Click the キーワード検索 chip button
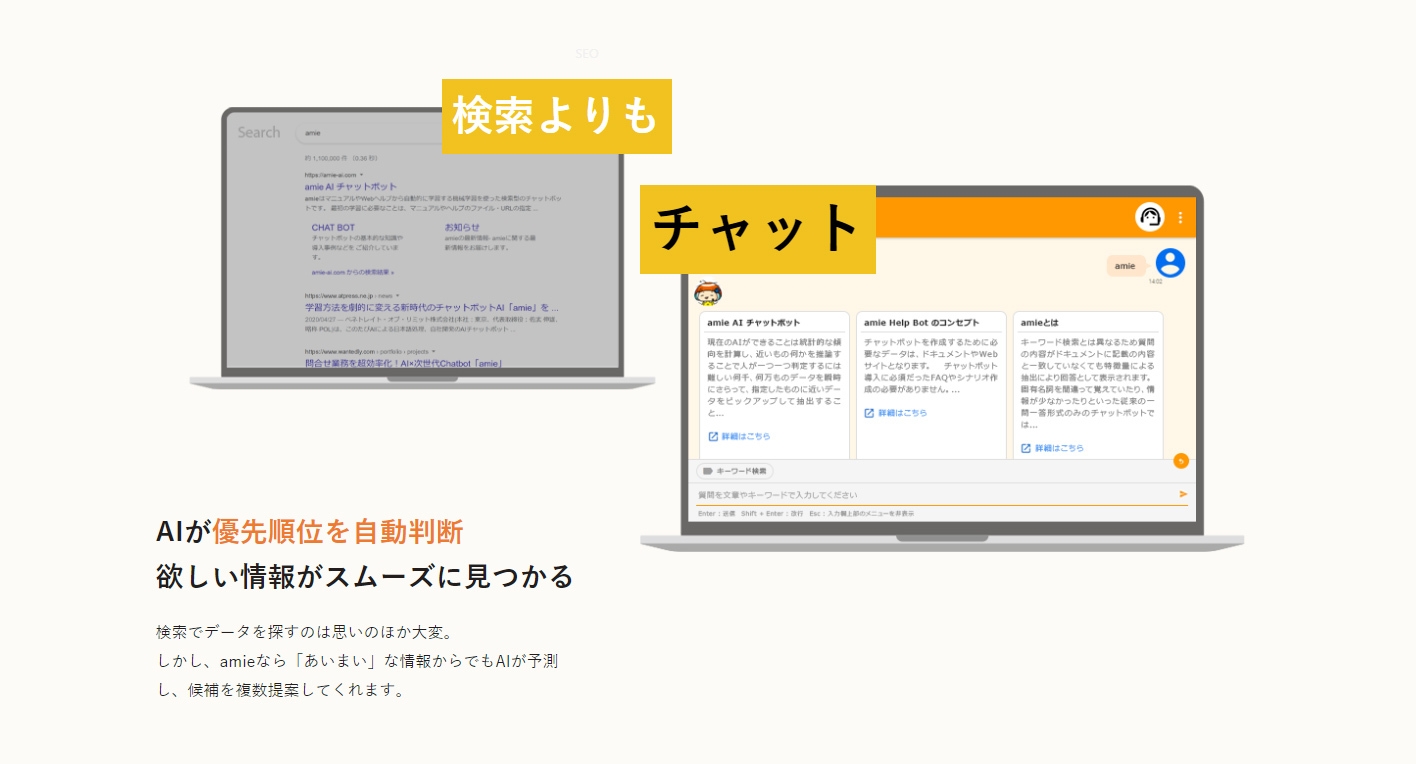The width and height of the screenshot is (1416, 764). (735, 471)
